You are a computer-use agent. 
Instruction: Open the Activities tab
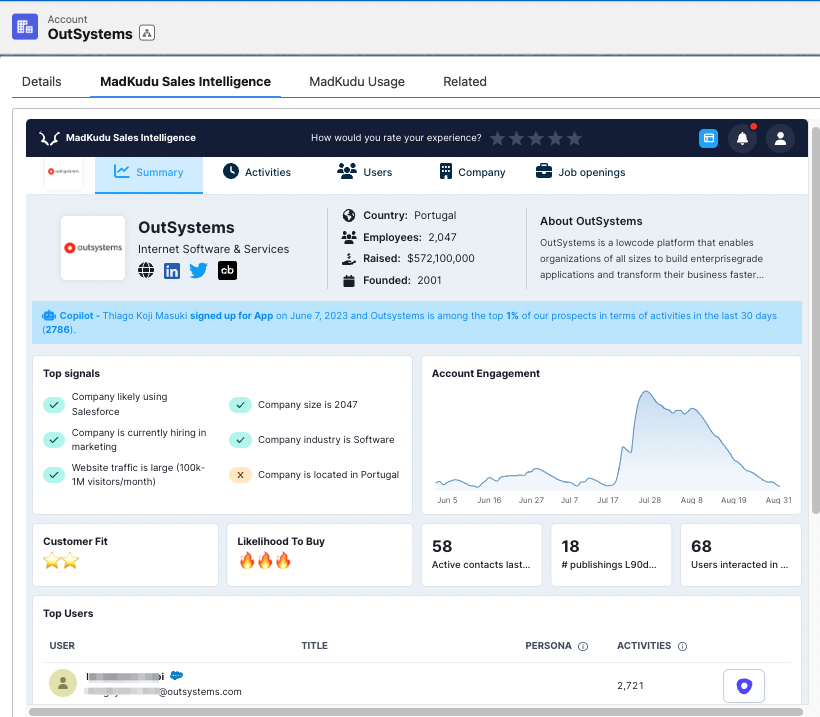click(257, 172)
